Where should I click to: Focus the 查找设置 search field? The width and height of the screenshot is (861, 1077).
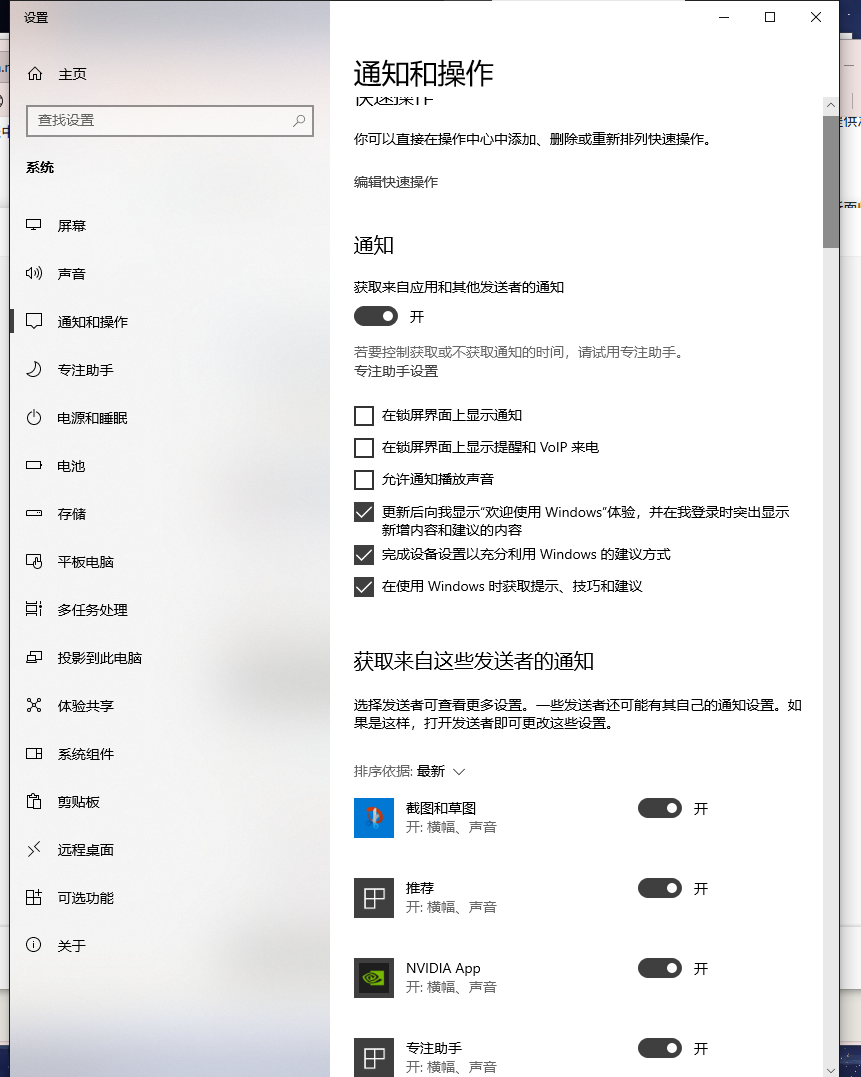pos(170,121)
